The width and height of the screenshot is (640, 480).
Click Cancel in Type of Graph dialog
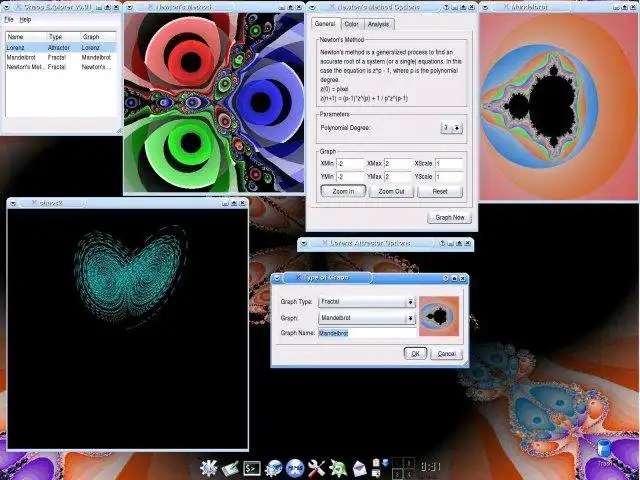447,353
